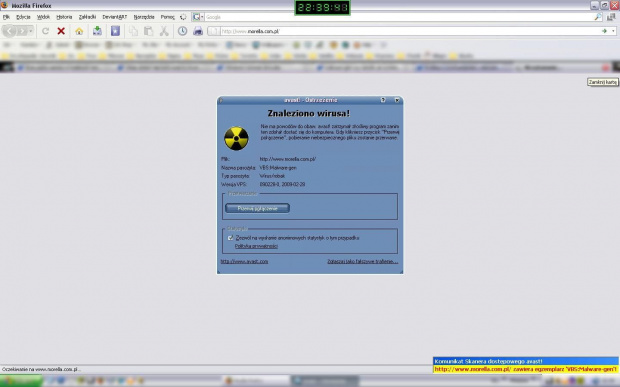The width and height of the screenshot is (620, 387).
Task: Click the loading throbber icon
Action: point(183,17)
